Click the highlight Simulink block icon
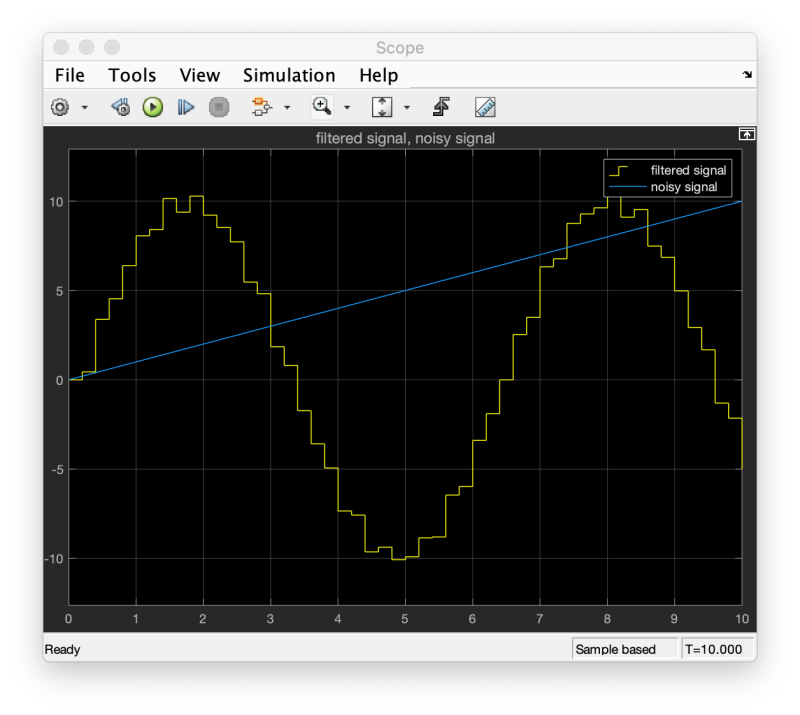The width and height of the screenshot is (800, 715). 262,107
